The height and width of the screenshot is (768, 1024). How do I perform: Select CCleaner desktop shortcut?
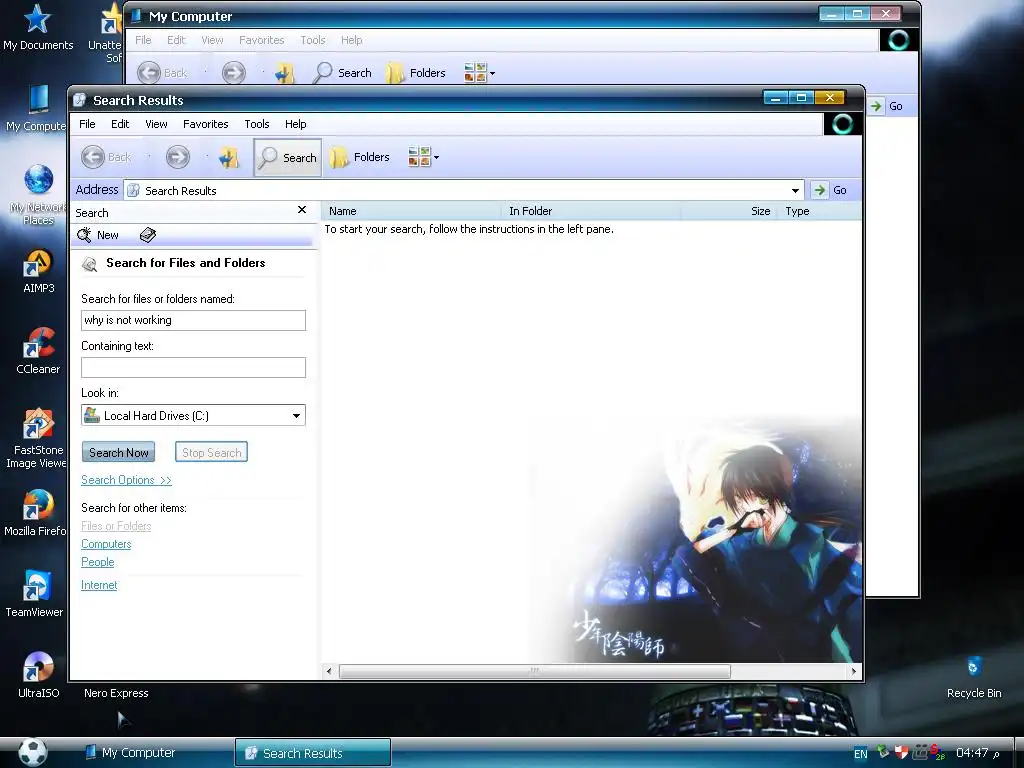pyautogui.click(x=38, y=351)
